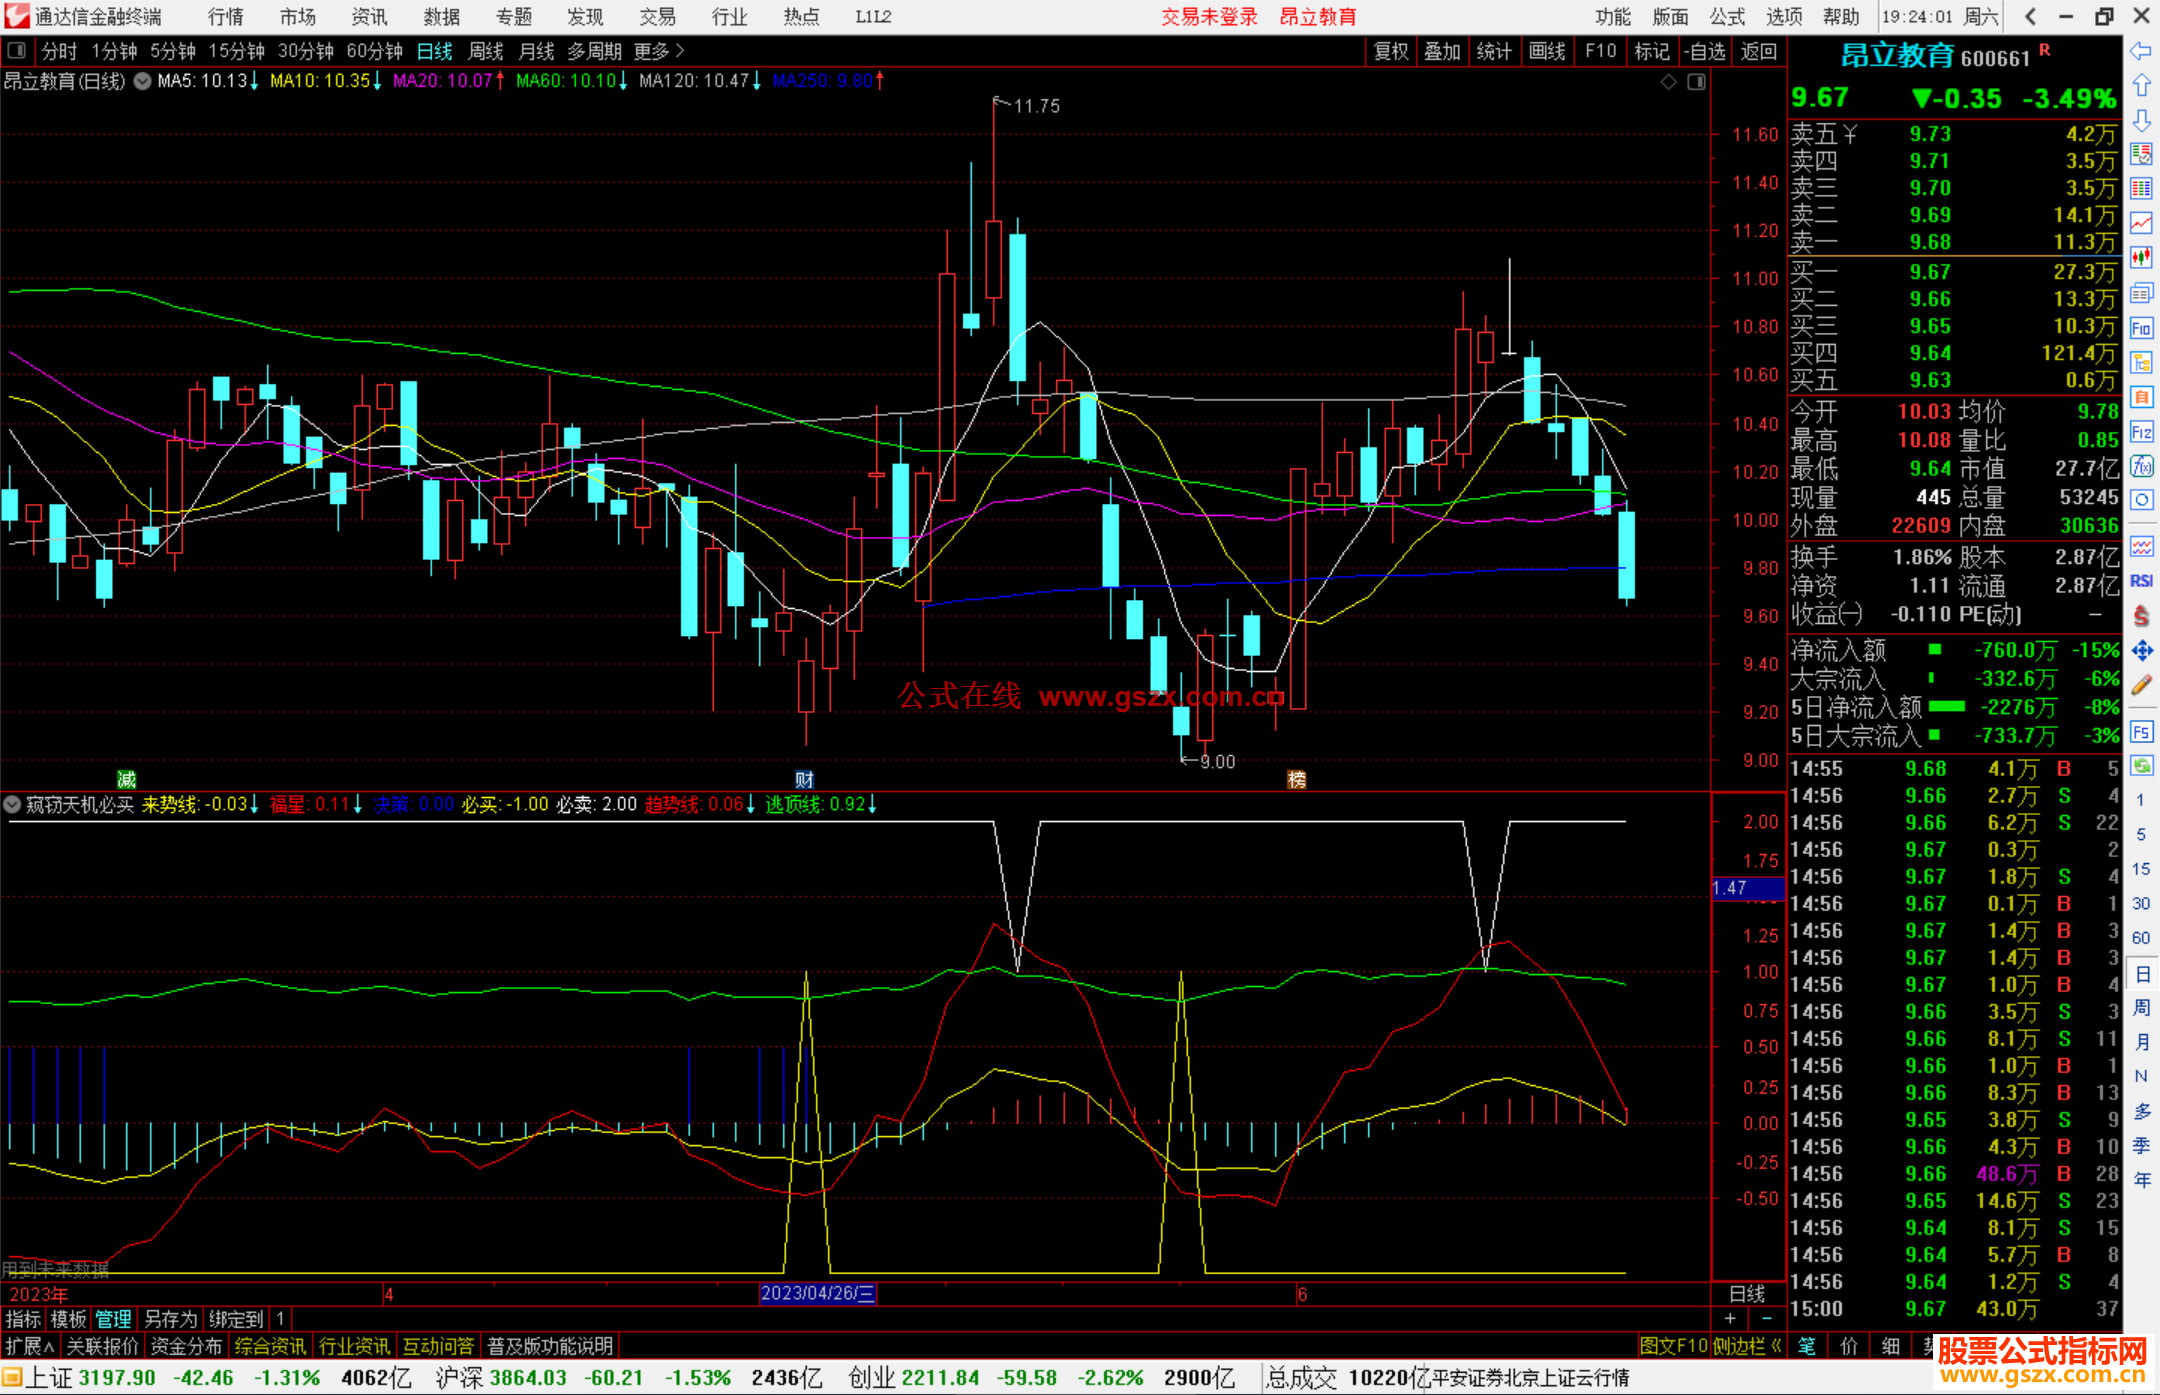The image size is (2160, 1395).
Task: Select the pencil drawing tool icon
Action: [2141, 686]
